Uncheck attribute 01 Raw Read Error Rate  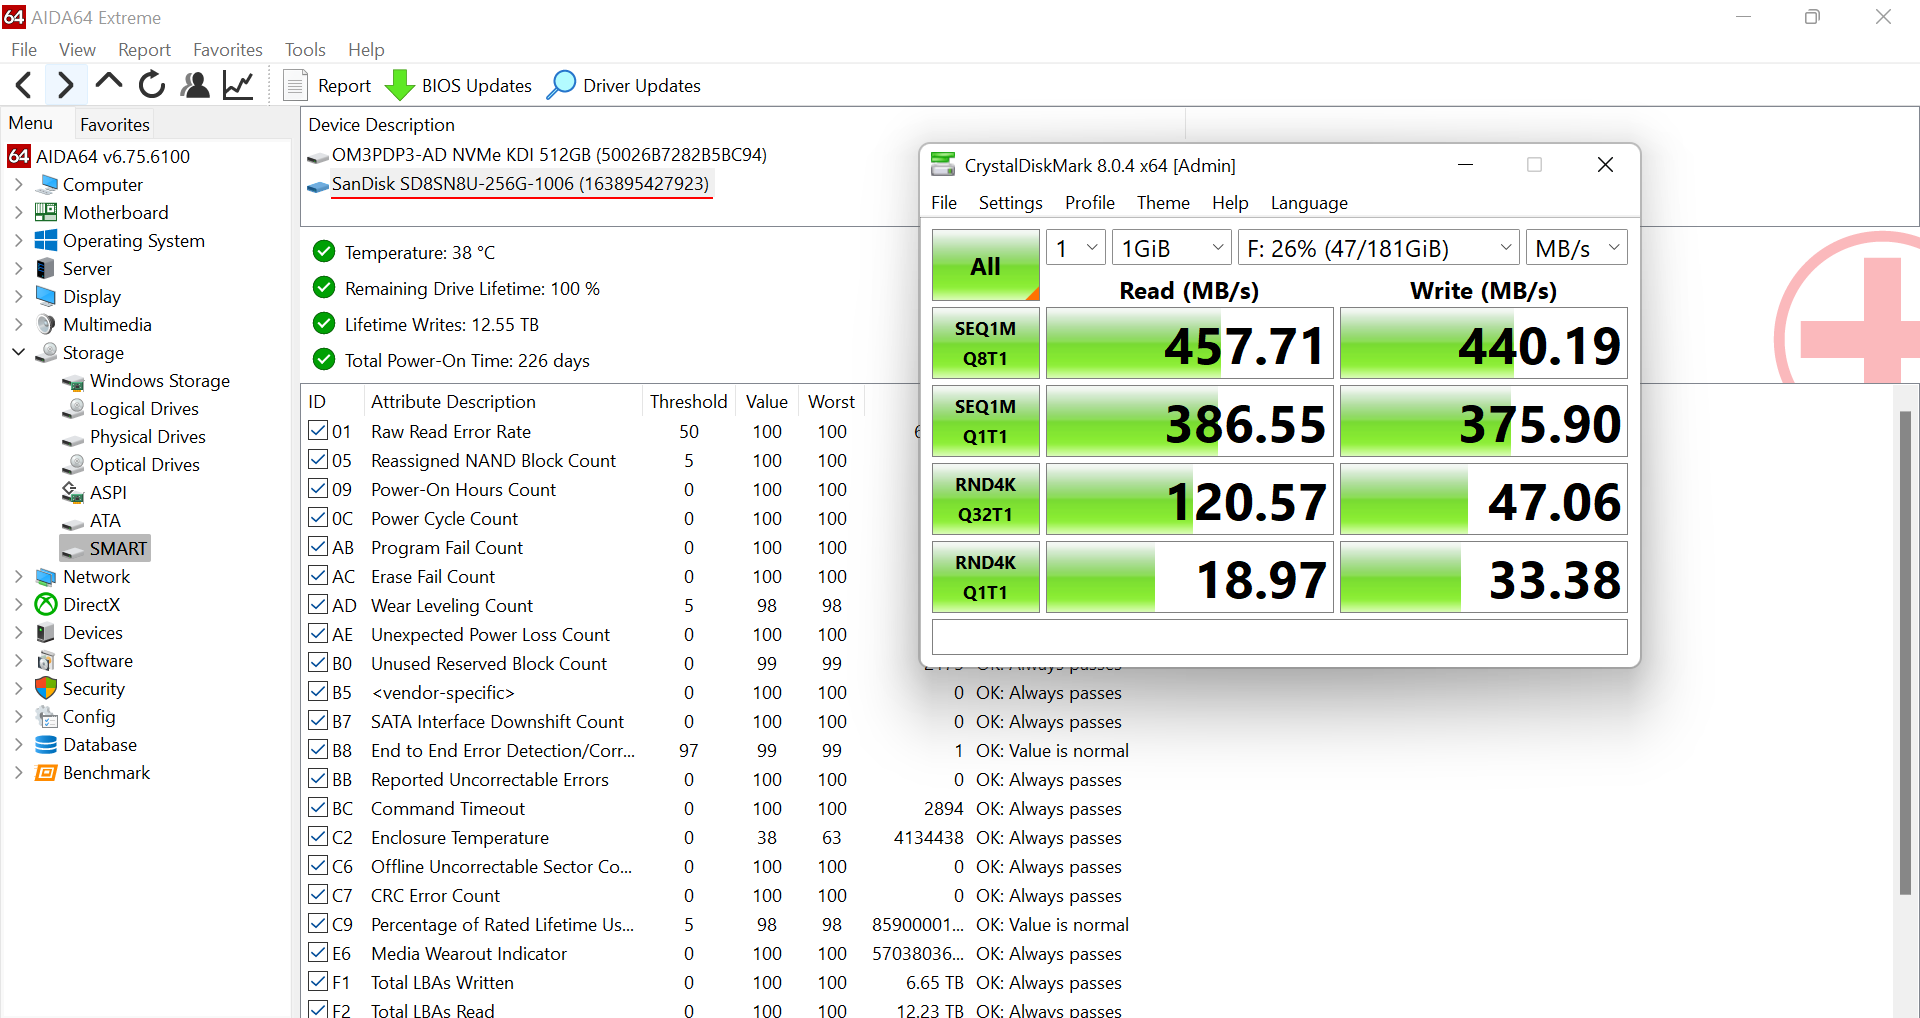(318, 431)
